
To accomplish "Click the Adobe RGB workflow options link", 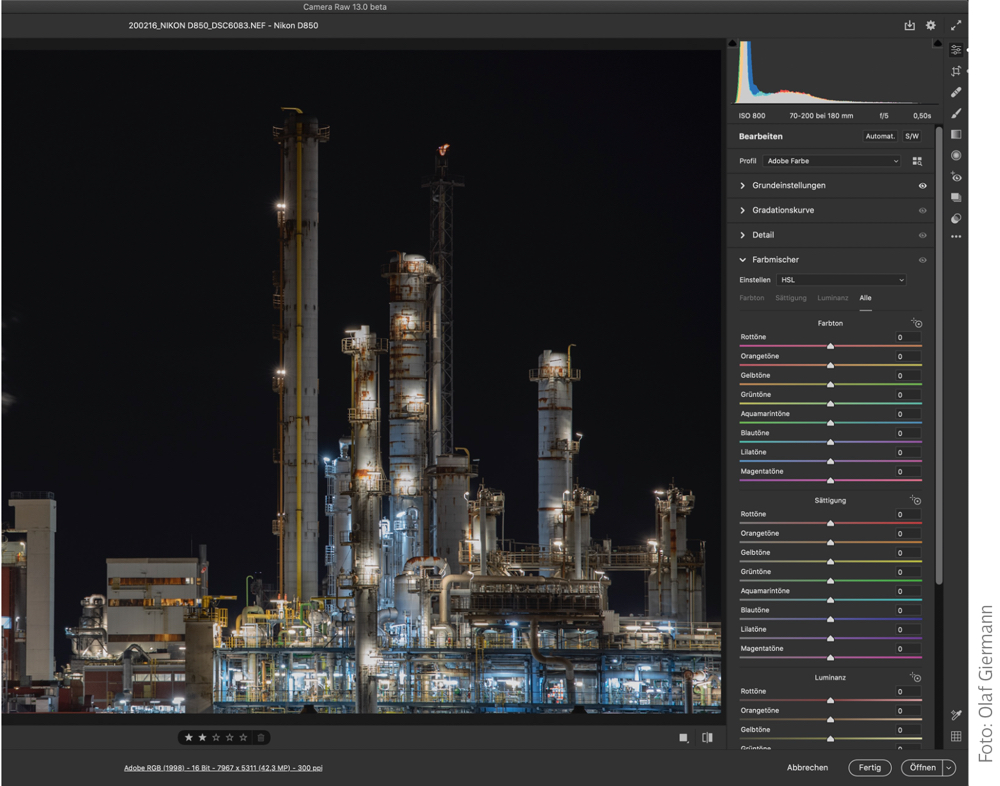I will click(x=223, y=768).
